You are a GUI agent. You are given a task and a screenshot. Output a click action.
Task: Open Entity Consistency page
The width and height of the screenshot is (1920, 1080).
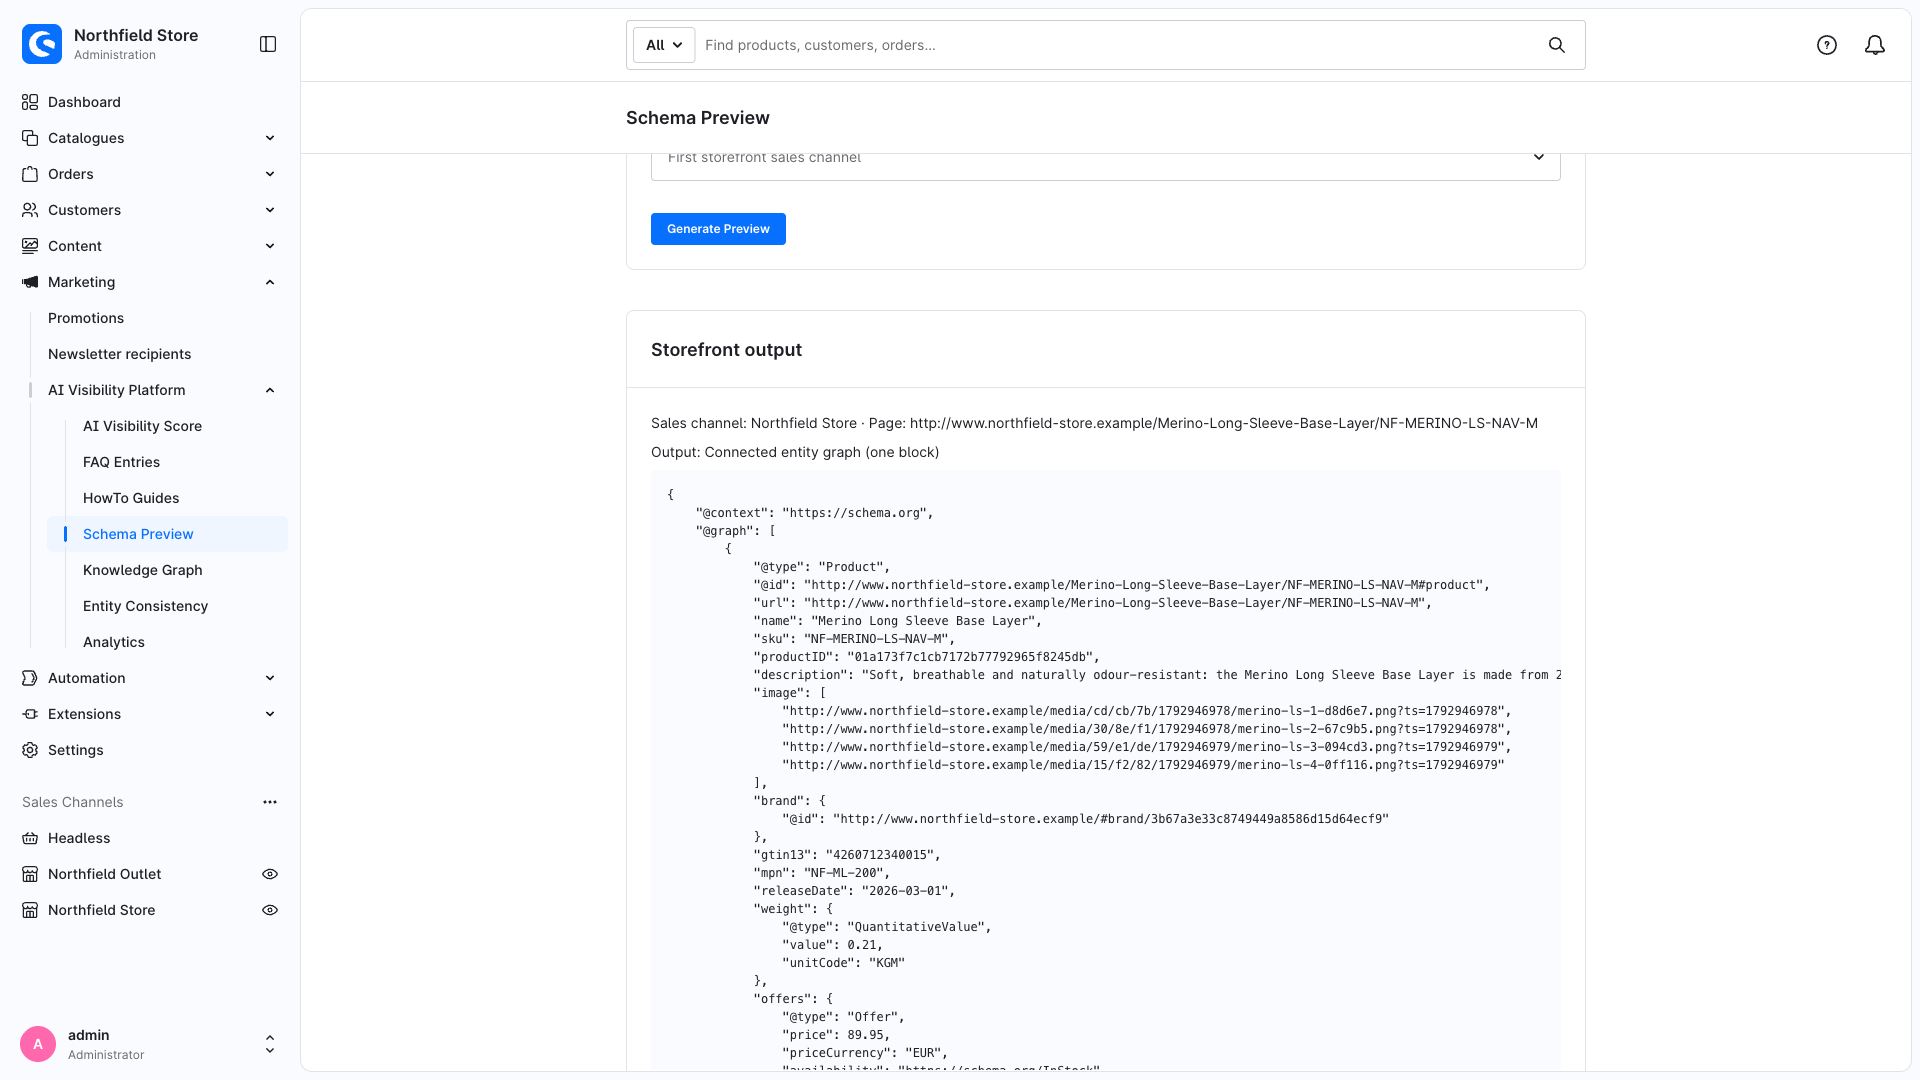click(x=145, y=606)
